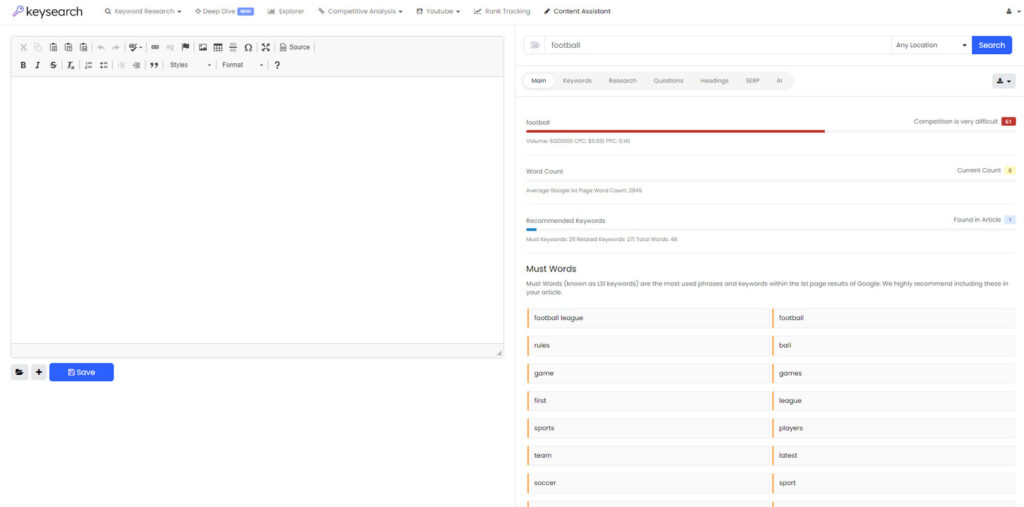The width and height of the screenshot is (1024, 507).
Task: Open the Keyword Research menu
Action: (x=143, y=11)
